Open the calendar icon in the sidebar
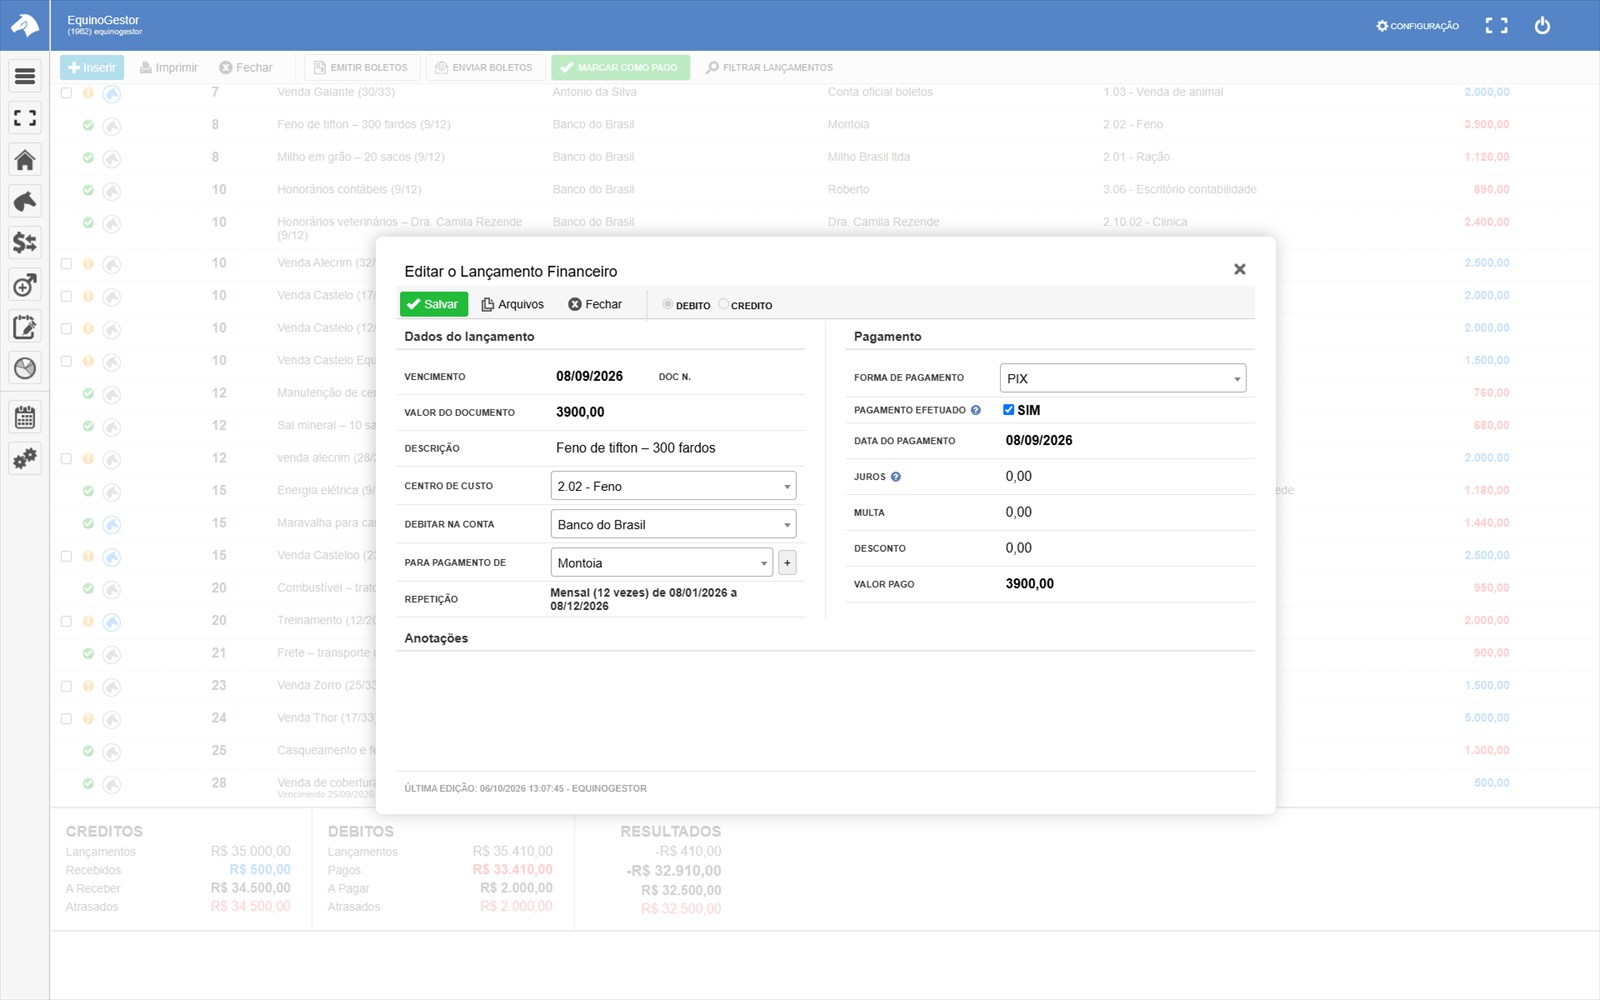1600x1000 pixels. [x=25, y=417]
